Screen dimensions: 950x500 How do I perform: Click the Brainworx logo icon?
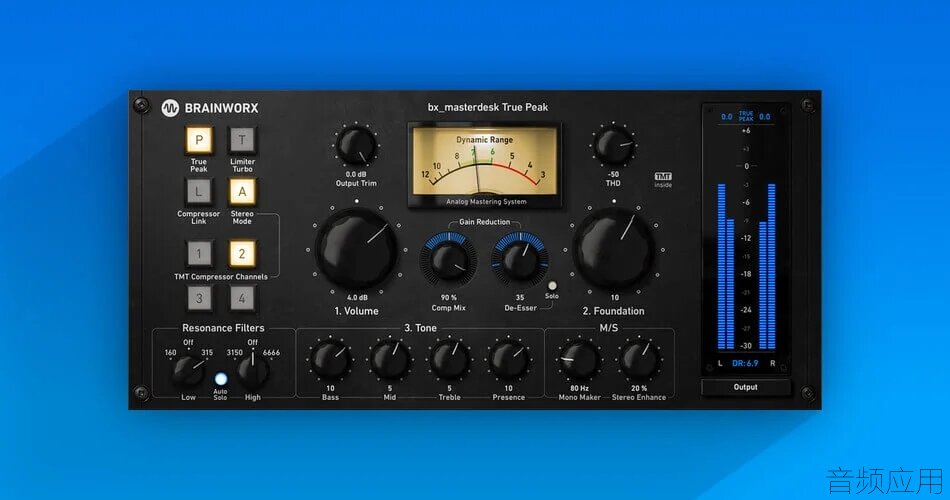[170, 108]
